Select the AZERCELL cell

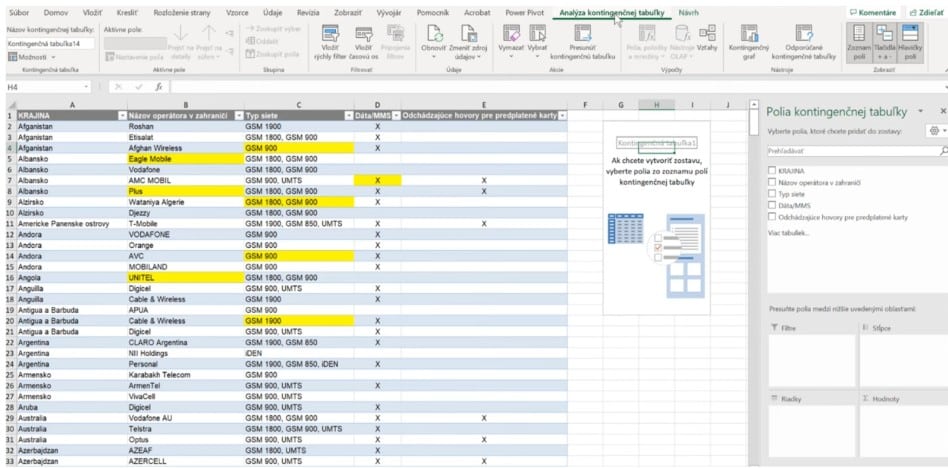(x=185, y=461)
